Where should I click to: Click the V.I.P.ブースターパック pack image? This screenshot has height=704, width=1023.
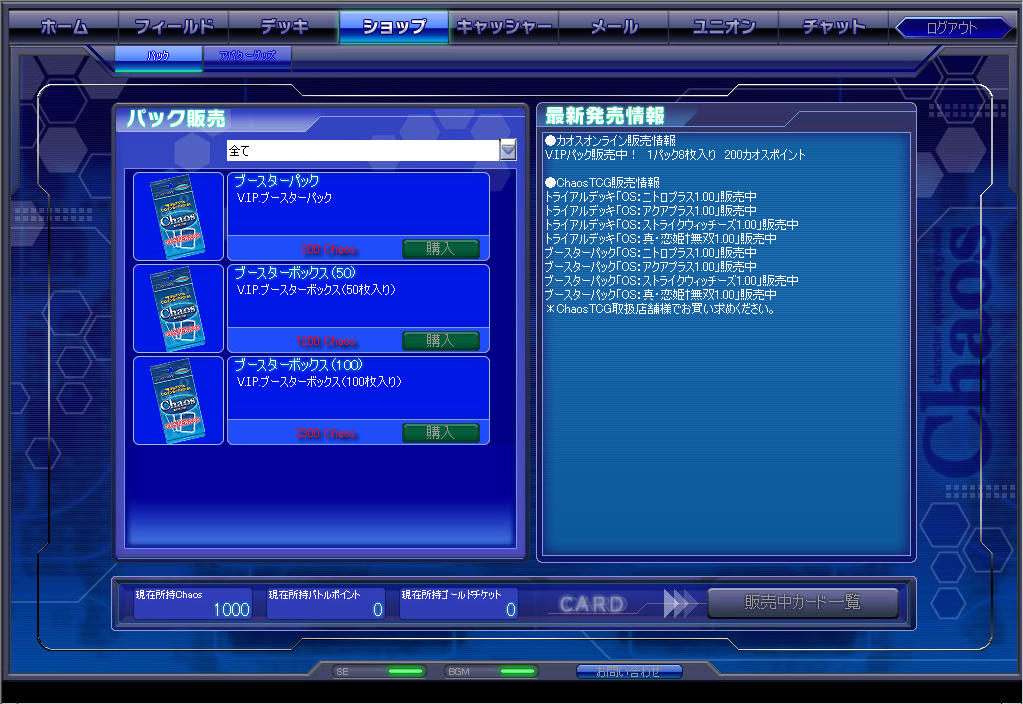[x=178, y=217]
